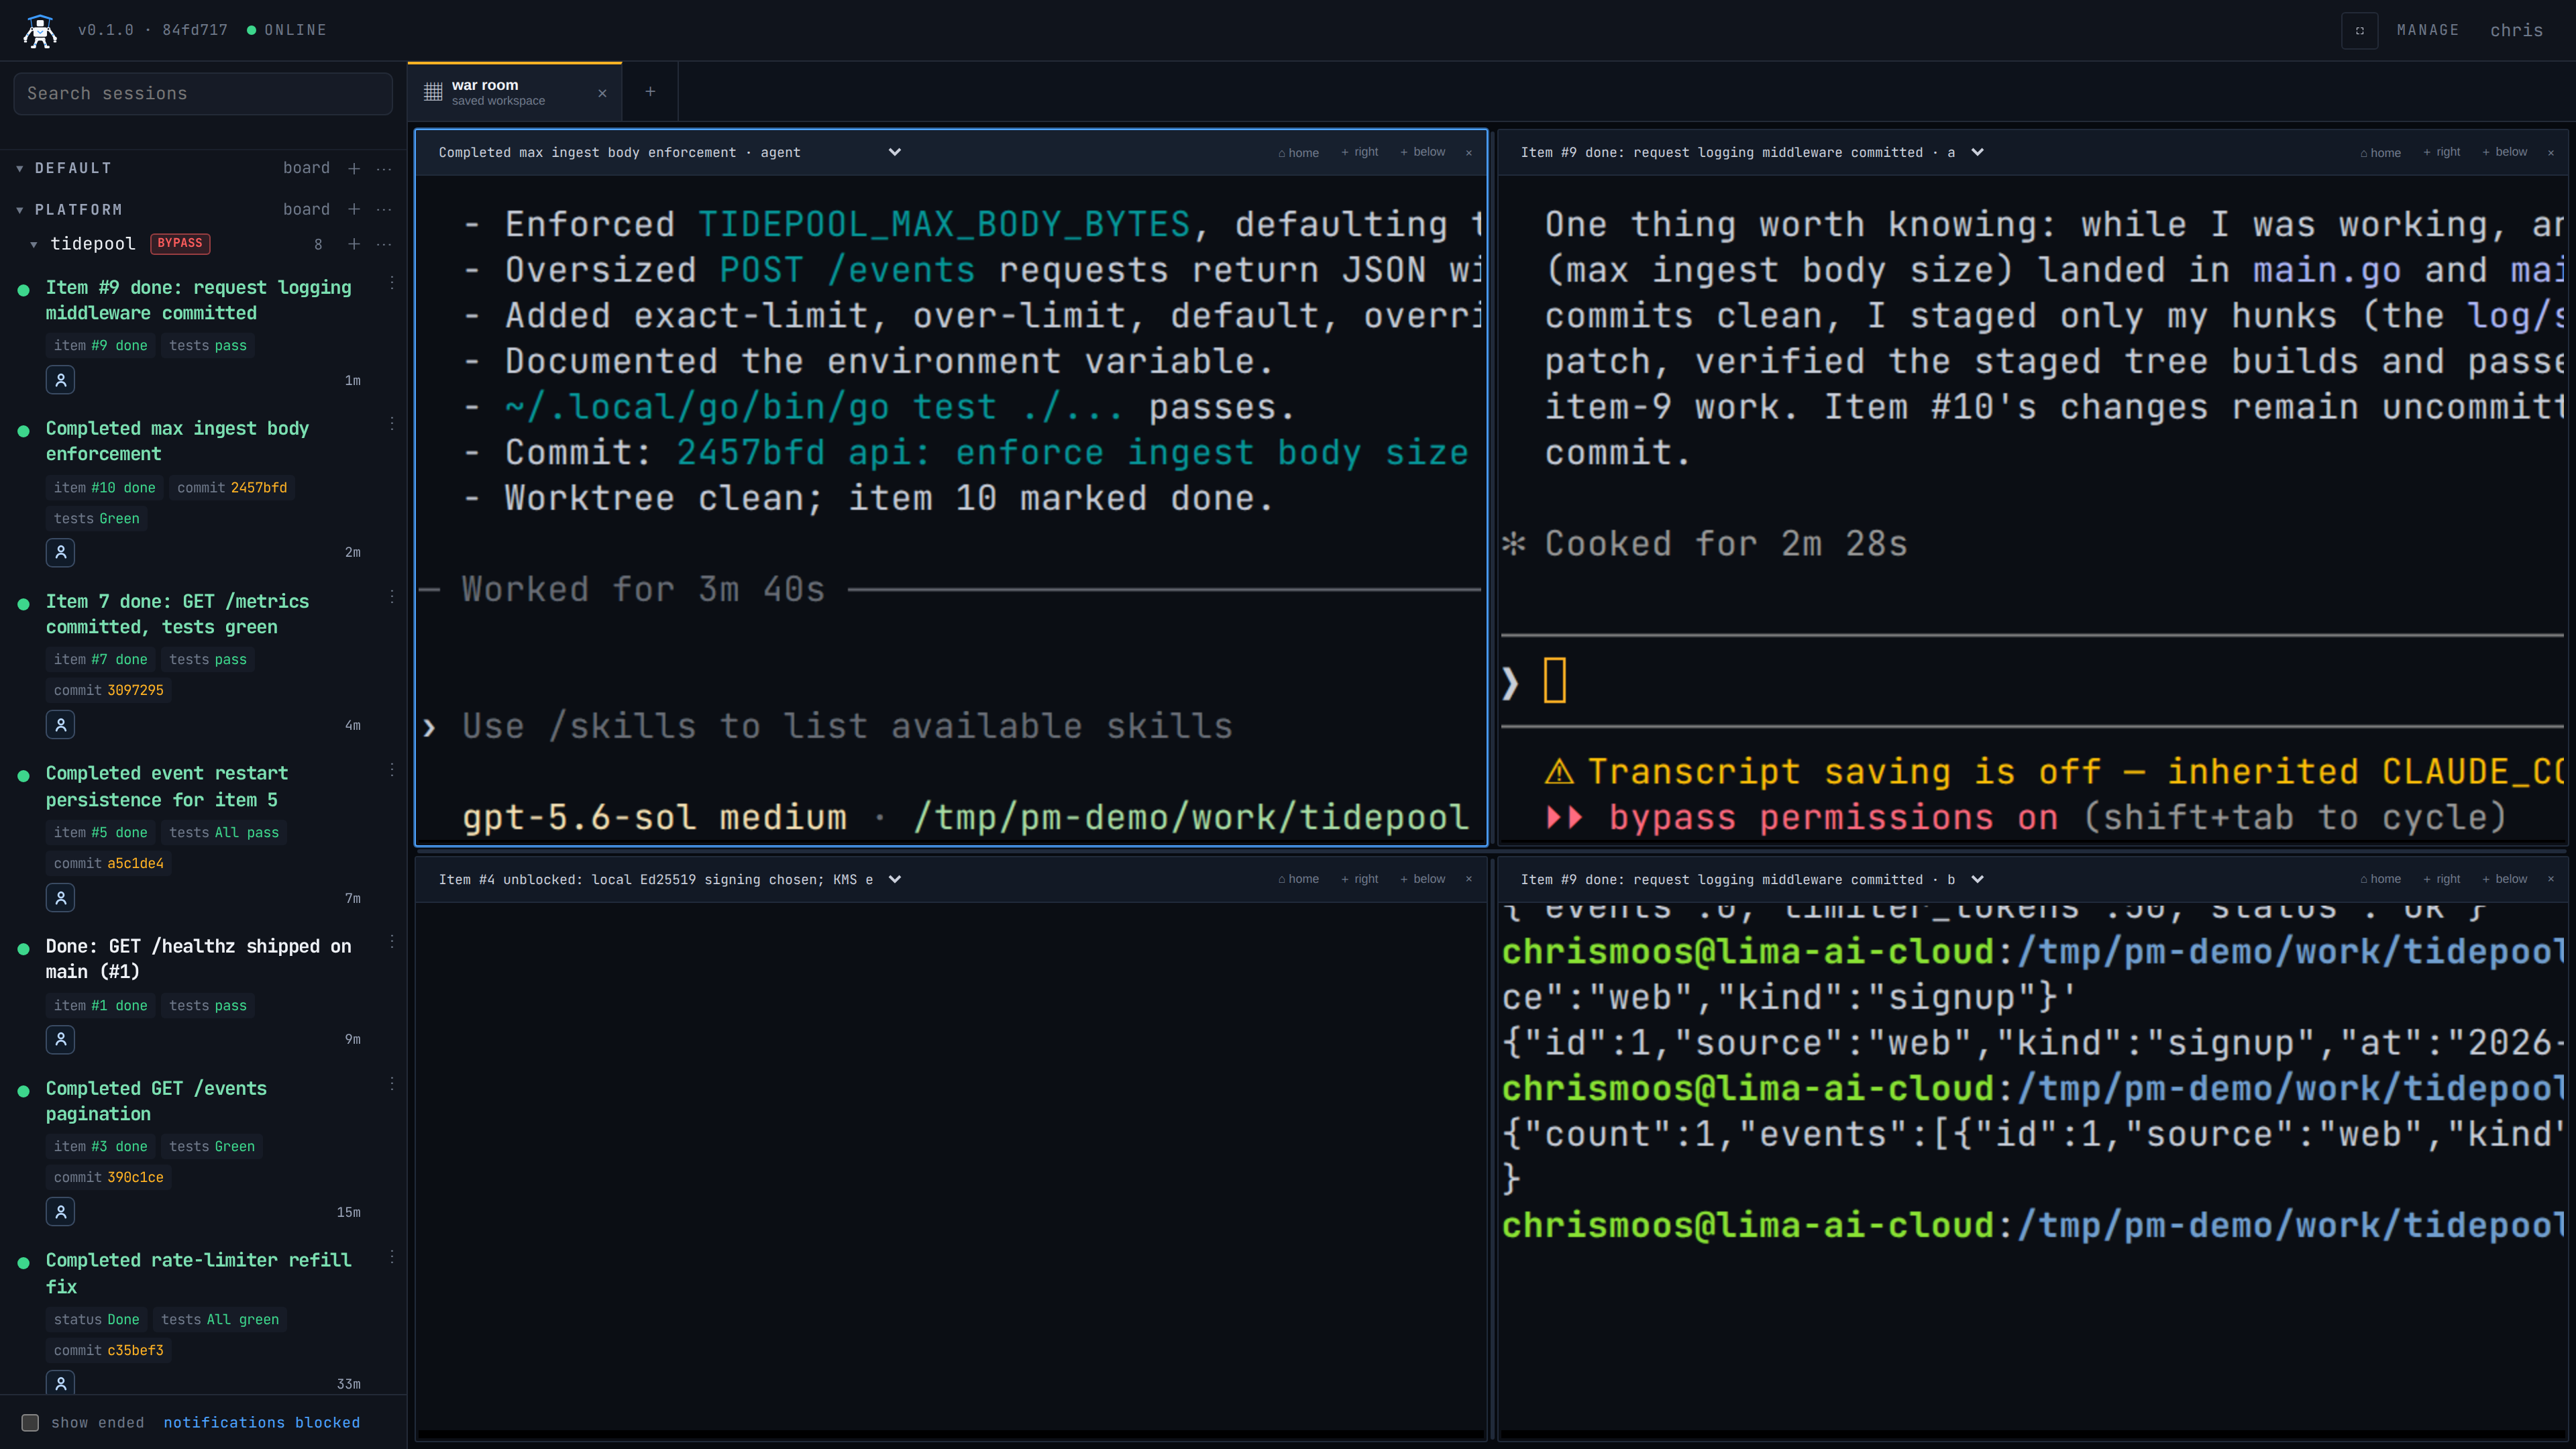
Task: Click the war room grid workspace icon
Action: (433, 92)
